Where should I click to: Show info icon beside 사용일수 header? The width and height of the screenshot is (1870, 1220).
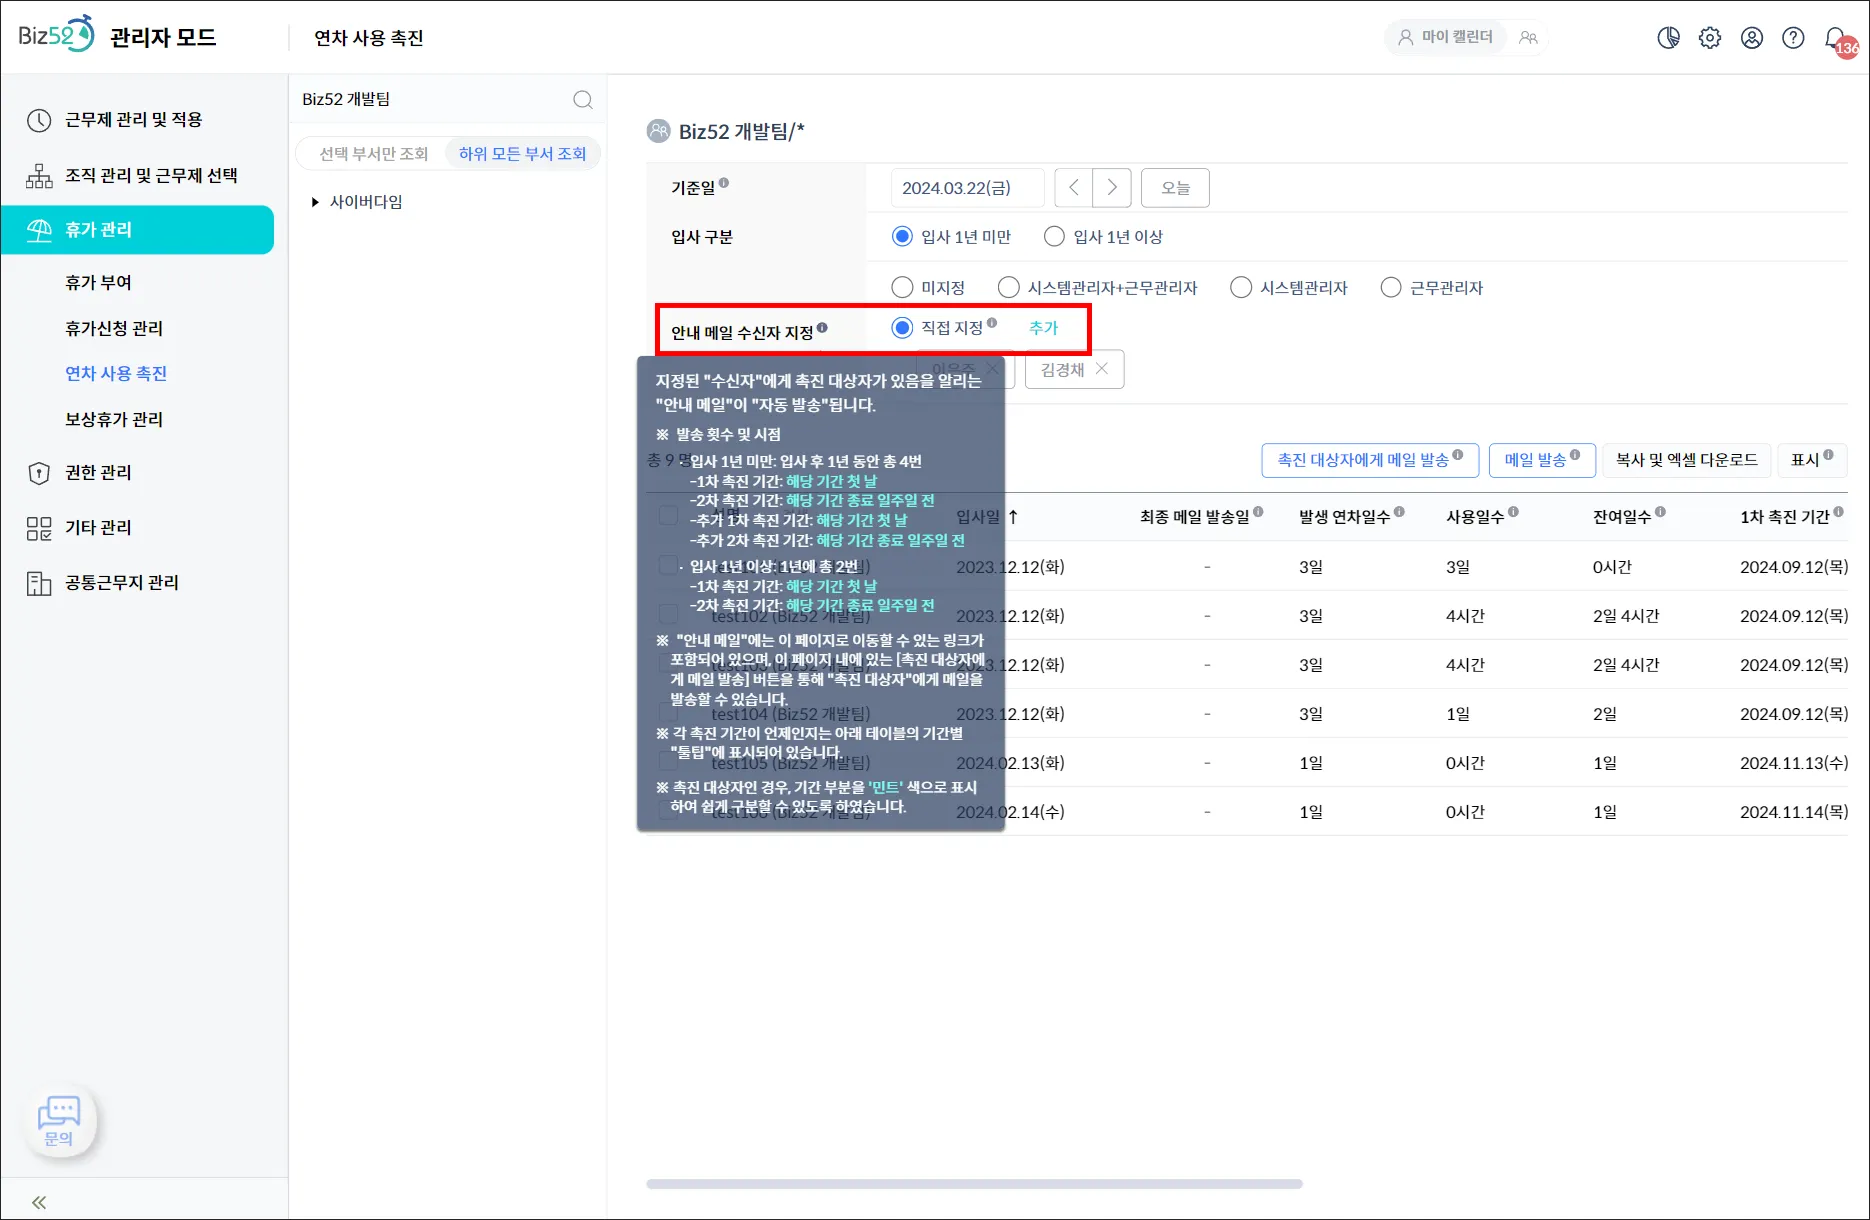pyautogui.click(x=1513, y=512)
